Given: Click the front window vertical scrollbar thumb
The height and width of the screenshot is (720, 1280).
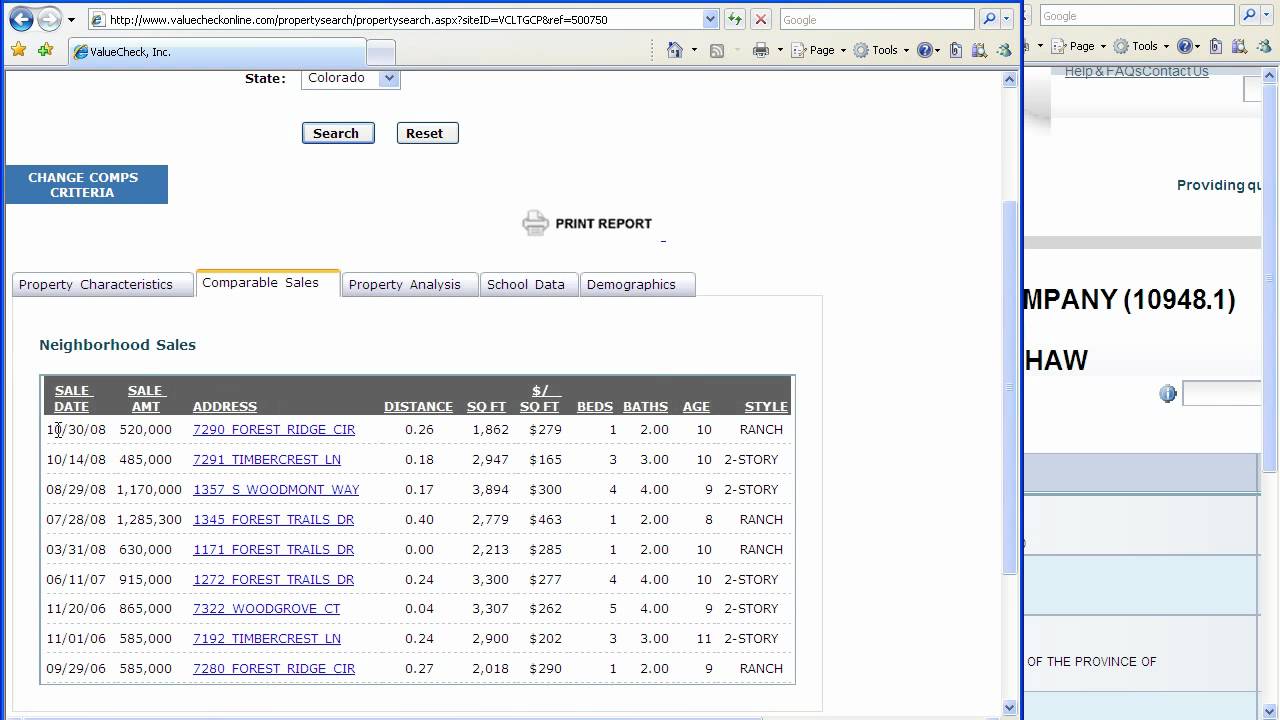Looking at the screenshot, I should tap(1009, 387).
